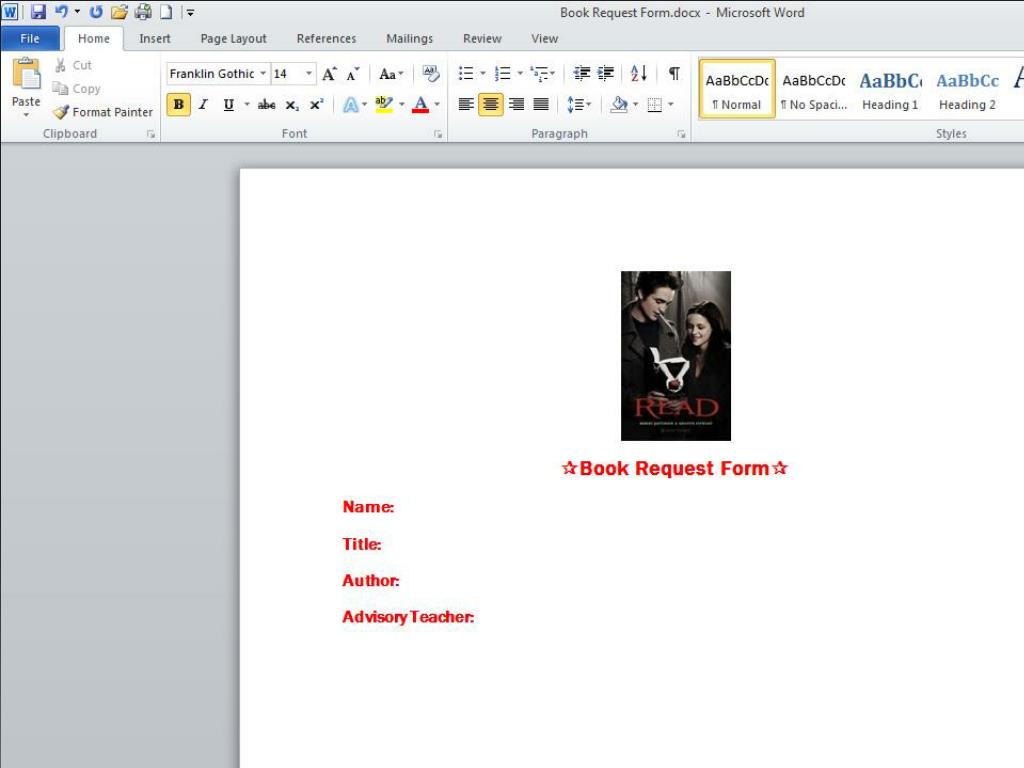This screenshot has height=768, width=1024.
Task: Switch to the Mailings tab
Action: 409,39
